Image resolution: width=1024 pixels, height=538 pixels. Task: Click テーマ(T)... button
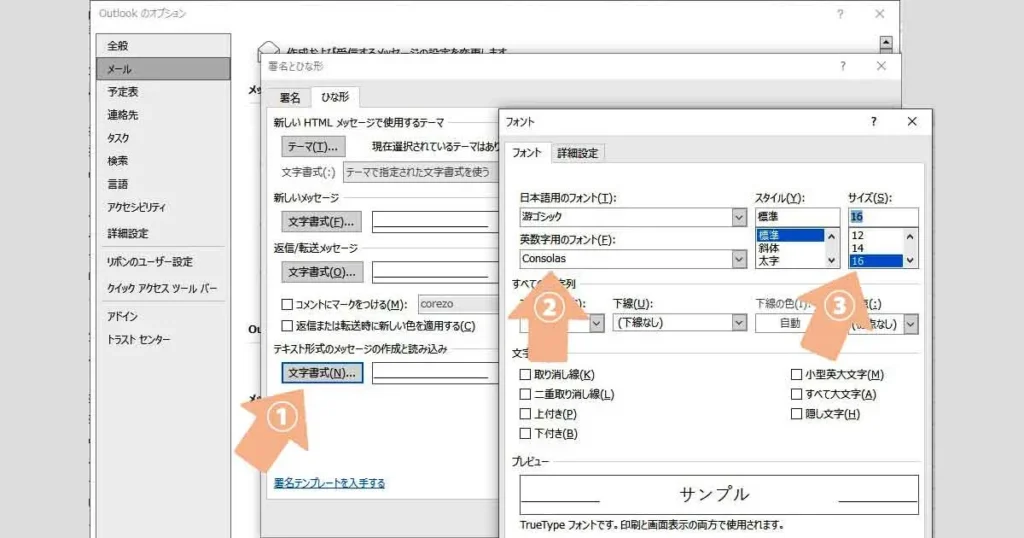click(x=313, y=147)
